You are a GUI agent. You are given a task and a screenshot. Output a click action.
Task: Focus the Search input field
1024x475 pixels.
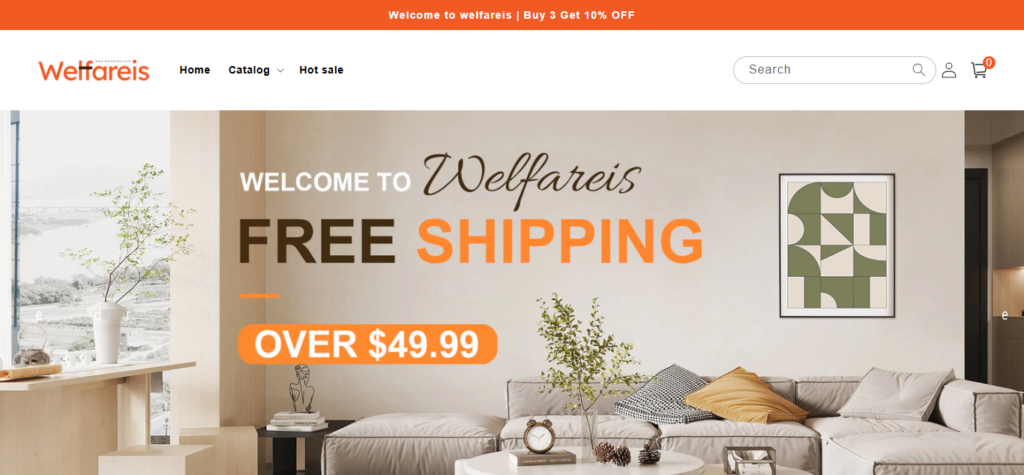click(x=834, y=70)
